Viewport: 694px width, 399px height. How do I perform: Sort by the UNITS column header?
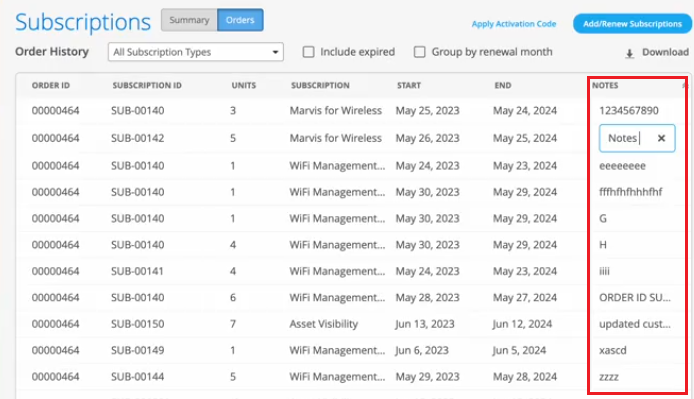(244, 85)
